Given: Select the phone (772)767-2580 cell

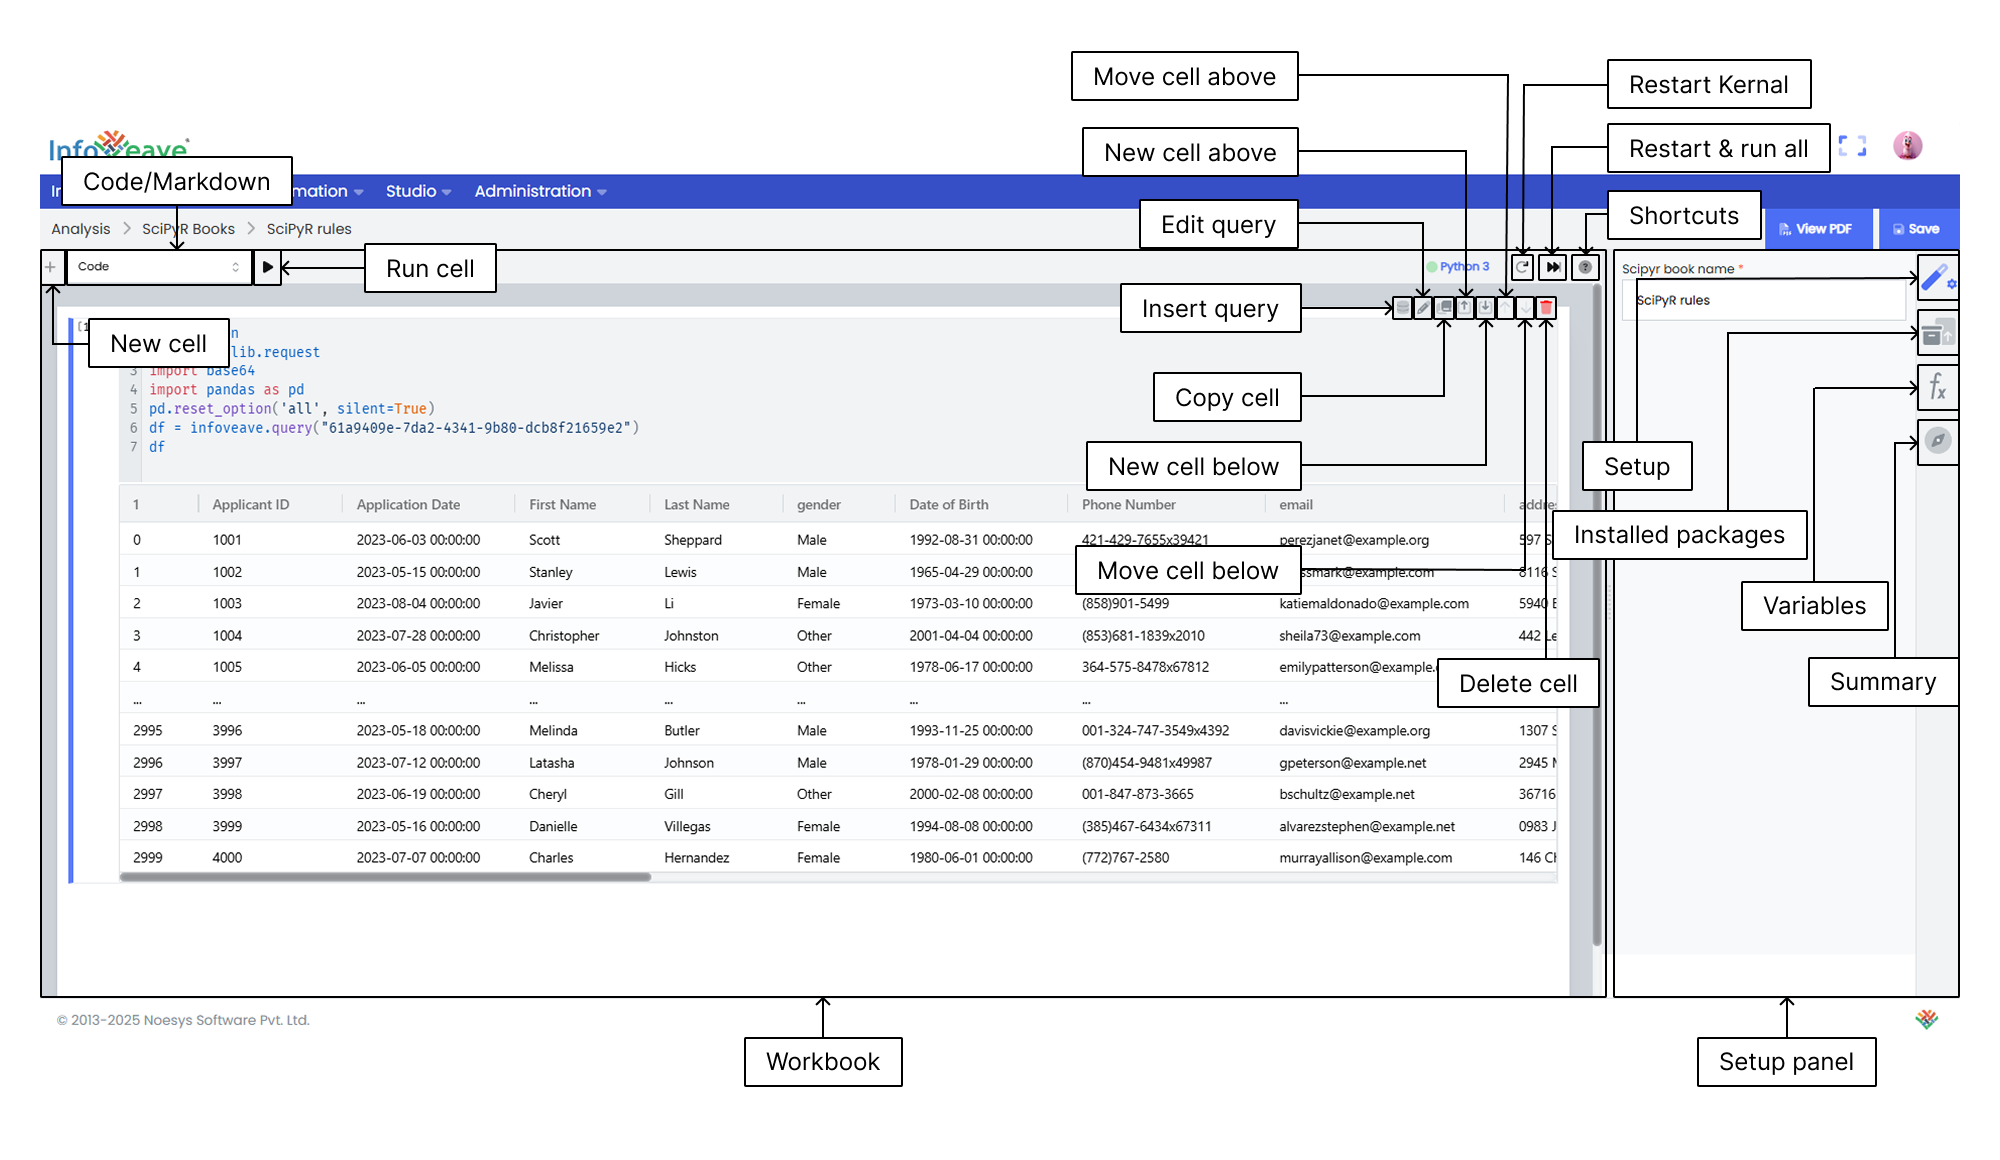Looking at the screenshot, I should pyautogui.click(x=1125, y=858).
